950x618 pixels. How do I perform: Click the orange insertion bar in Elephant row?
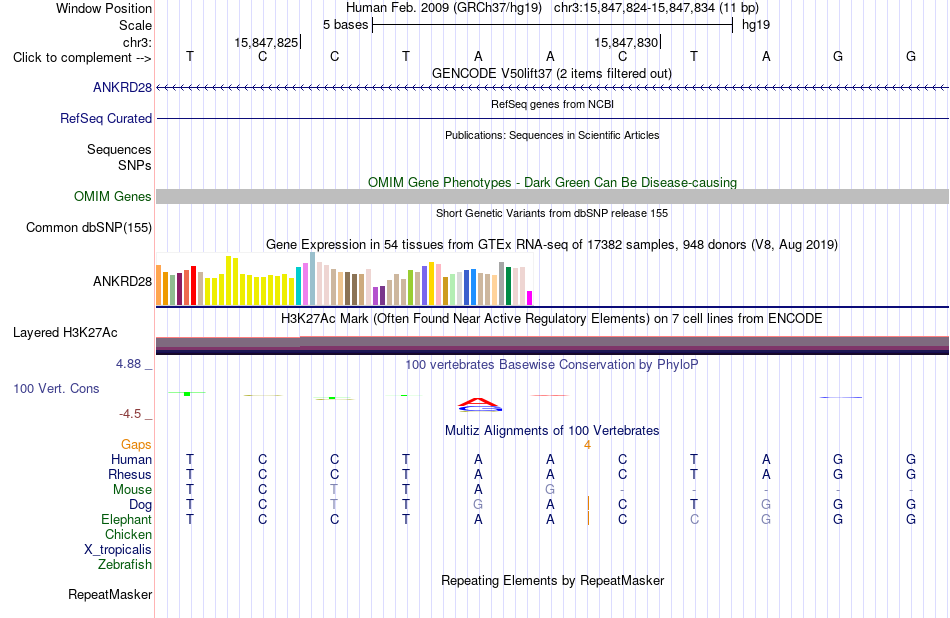pyautogui.click(x=588, y=519)
